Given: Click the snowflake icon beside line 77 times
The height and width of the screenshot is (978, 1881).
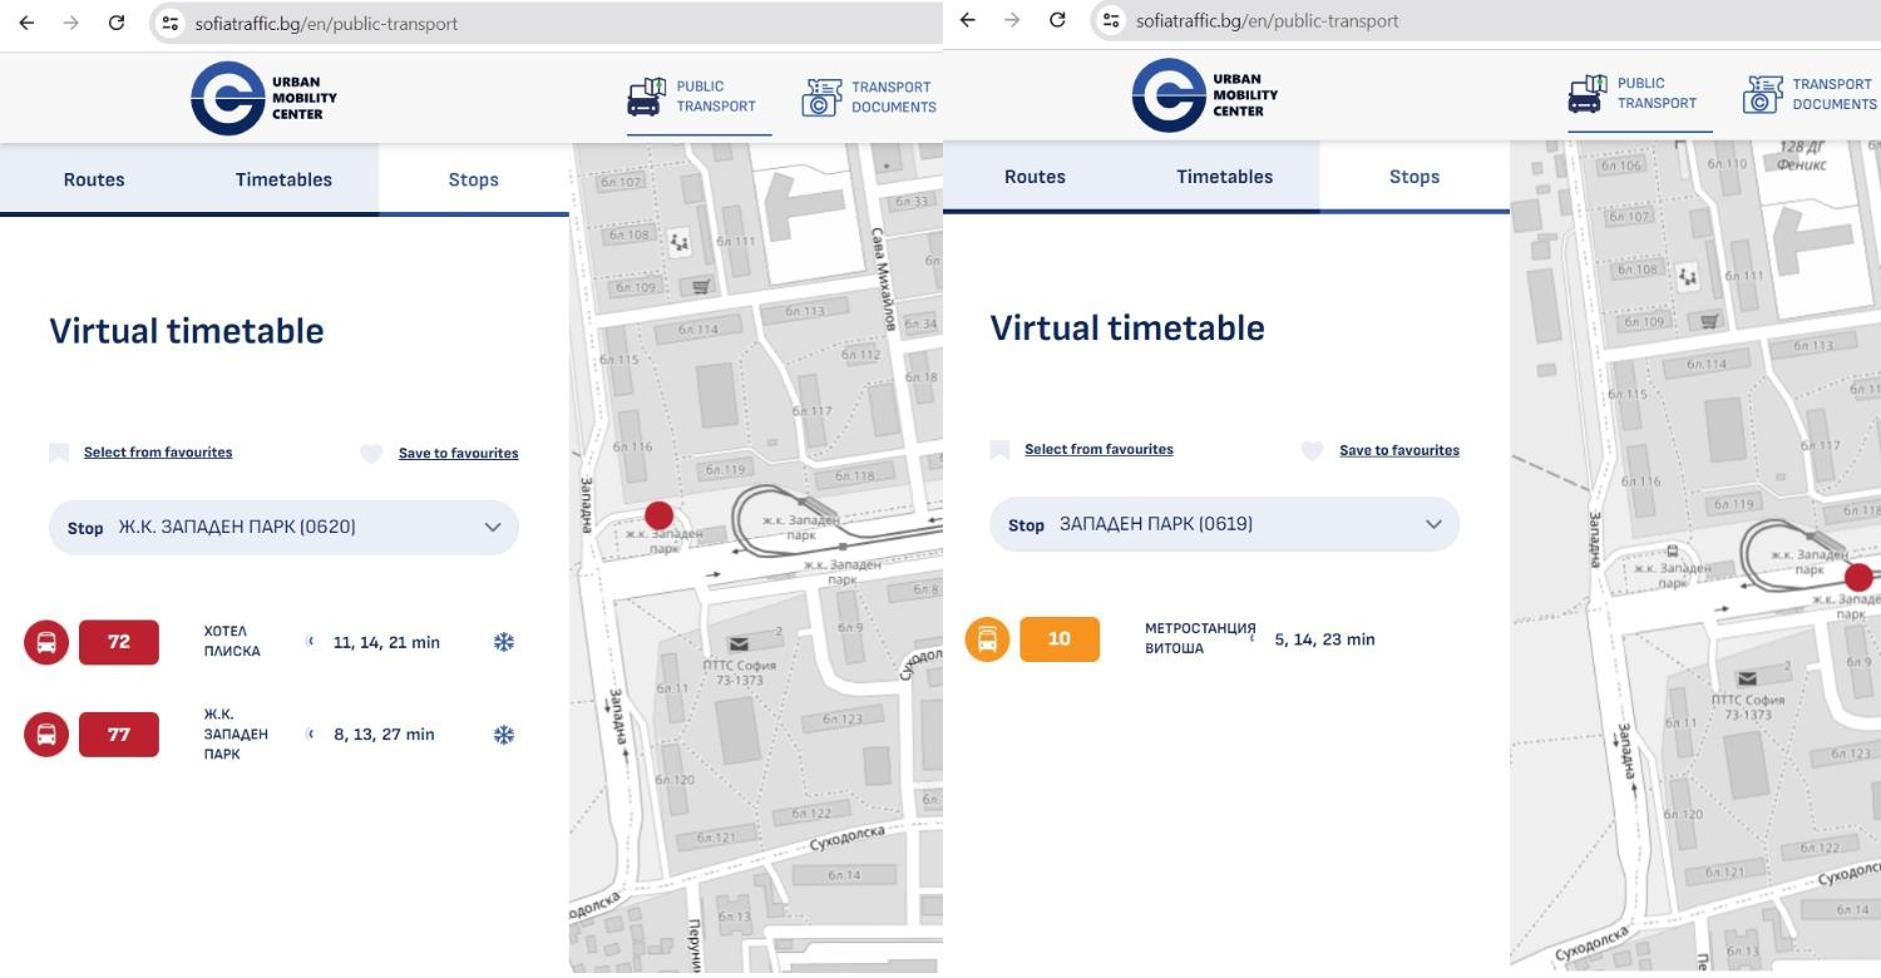Looking at the screenshot, I should pyautogui.click(x=504, y=735).
